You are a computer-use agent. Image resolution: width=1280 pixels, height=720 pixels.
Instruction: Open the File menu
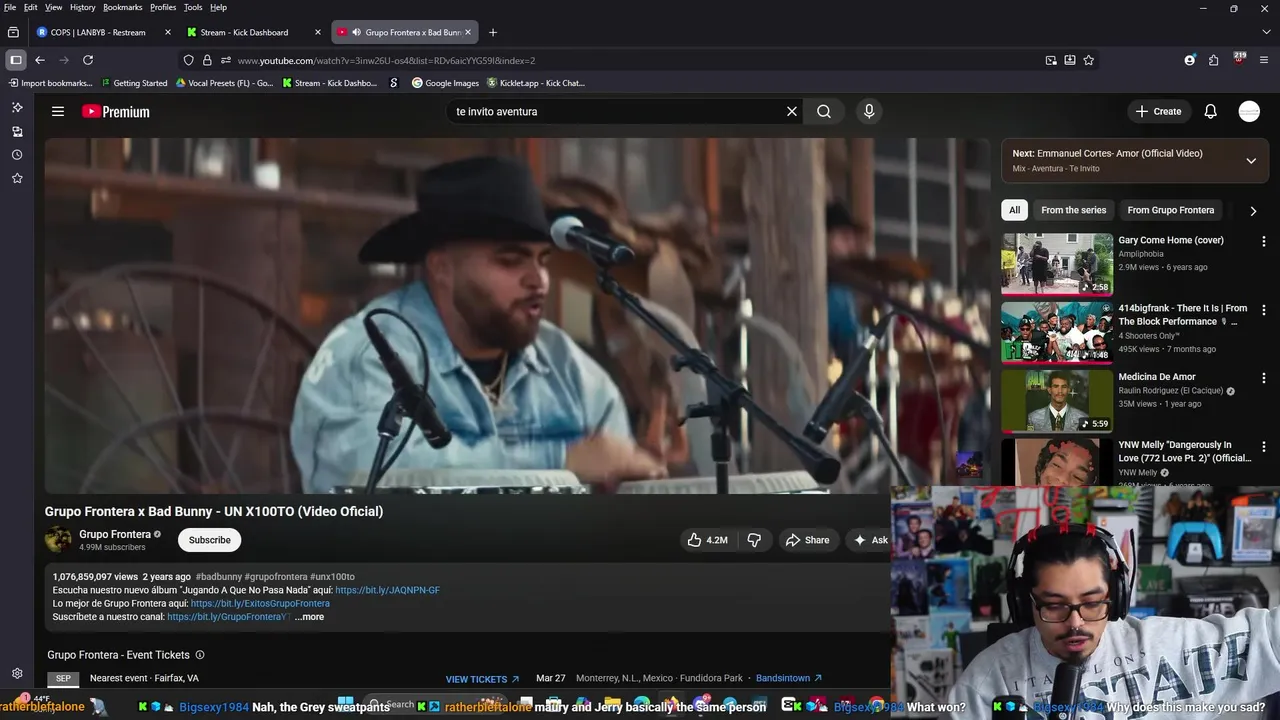10,7
